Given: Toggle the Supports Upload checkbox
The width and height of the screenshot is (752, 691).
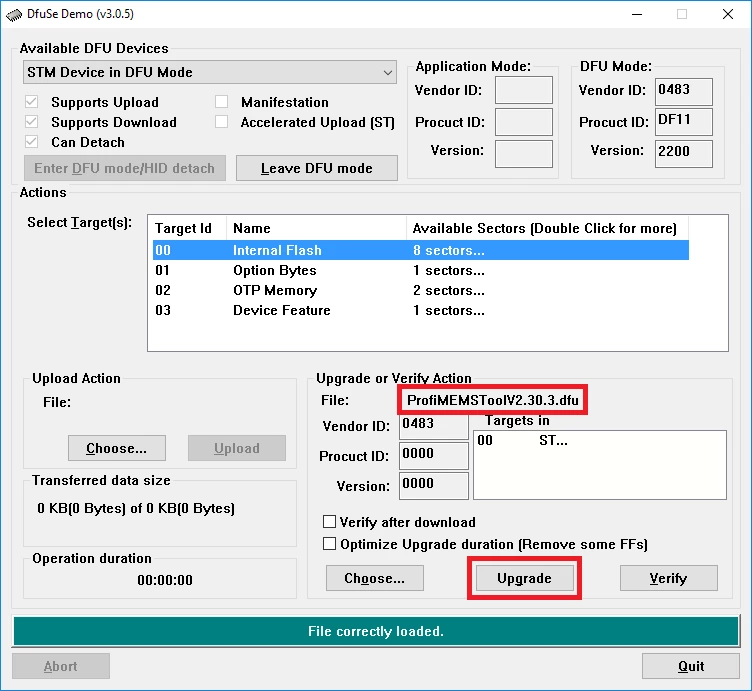Looking at the screenshot, I should 32,102.
